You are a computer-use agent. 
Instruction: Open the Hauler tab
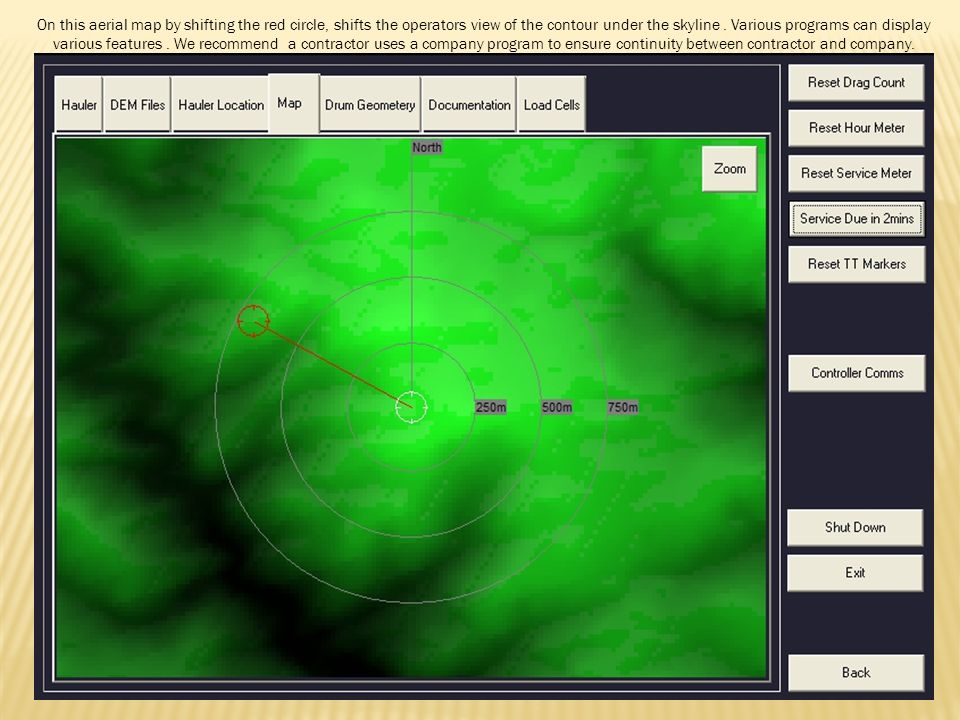pos(78,104)
